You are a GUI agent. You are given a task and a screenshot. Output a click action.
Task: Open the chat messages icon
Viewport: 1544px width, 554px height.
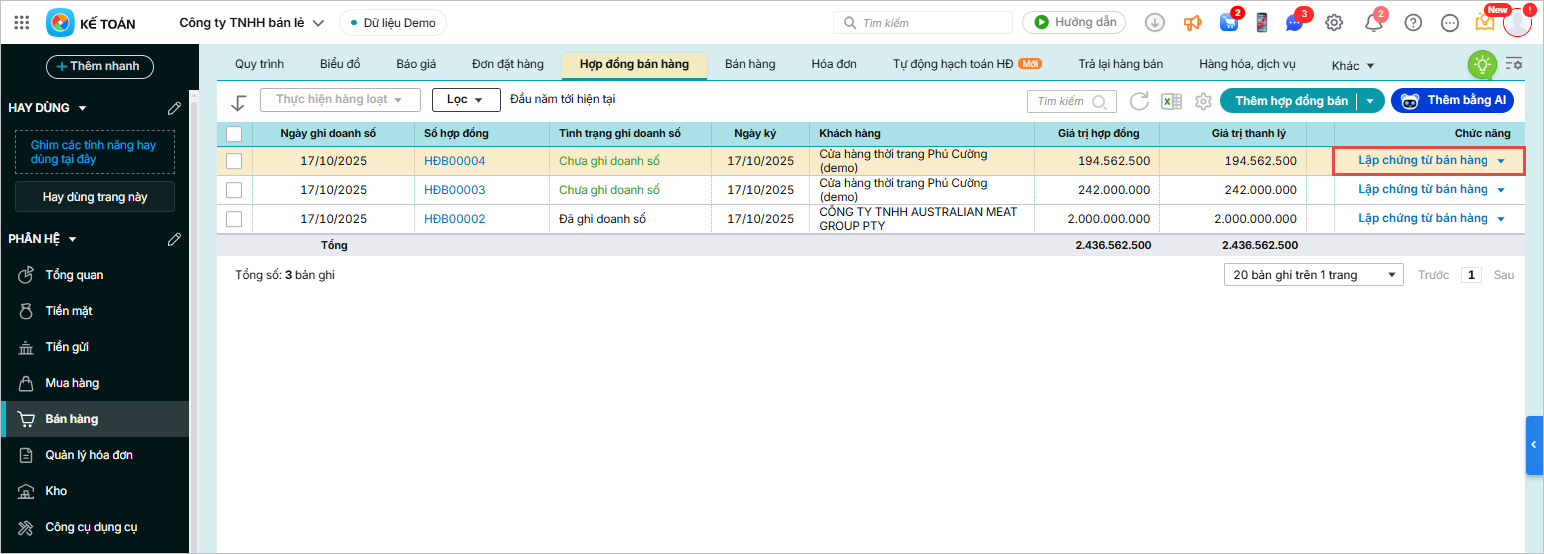1294,23
